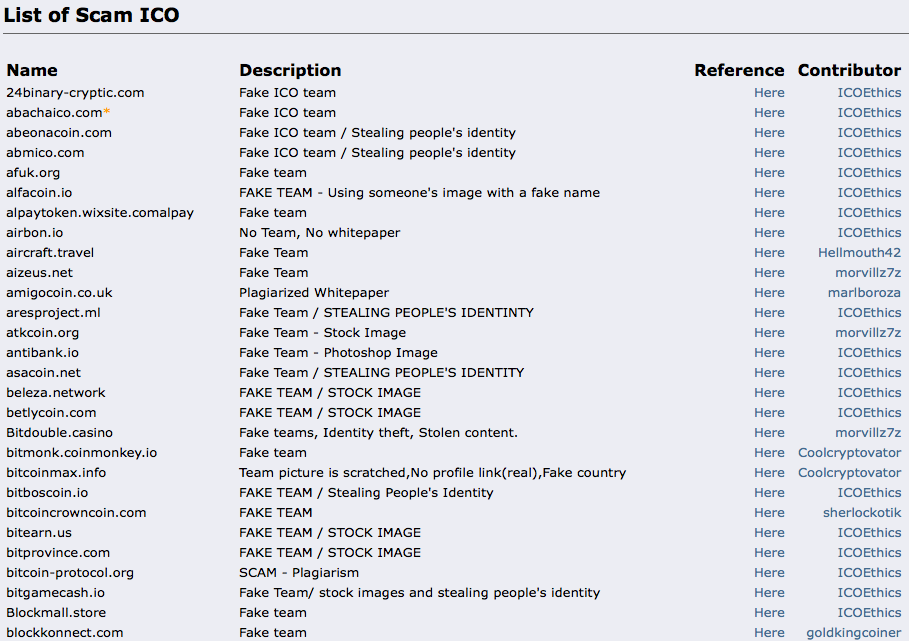Click the 'Here' link for amigocoin.co.uk

pos(769,293)
